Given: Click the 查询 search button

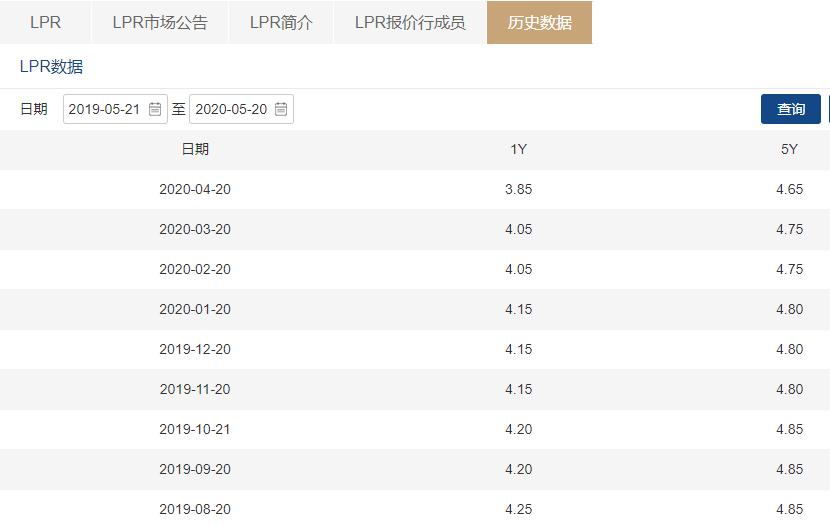Looking at the screenshot, I should [791, 109].
